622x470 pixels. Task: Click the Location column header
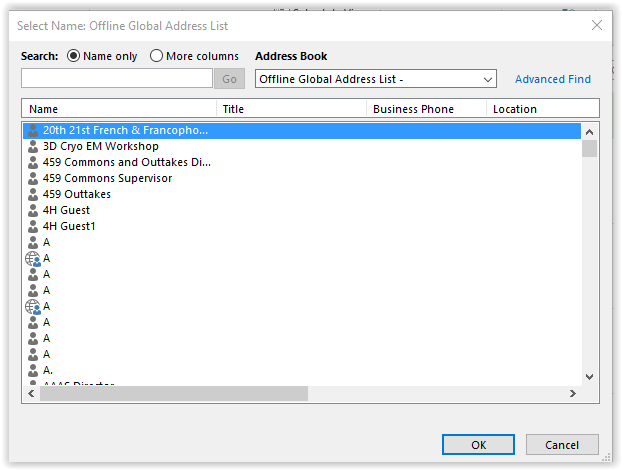(543, 109)
